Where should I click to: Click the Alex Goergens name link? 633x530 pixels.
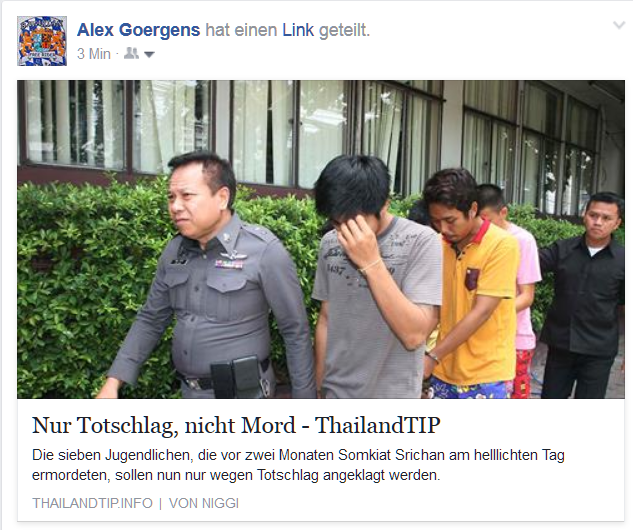tap(138, 30)
